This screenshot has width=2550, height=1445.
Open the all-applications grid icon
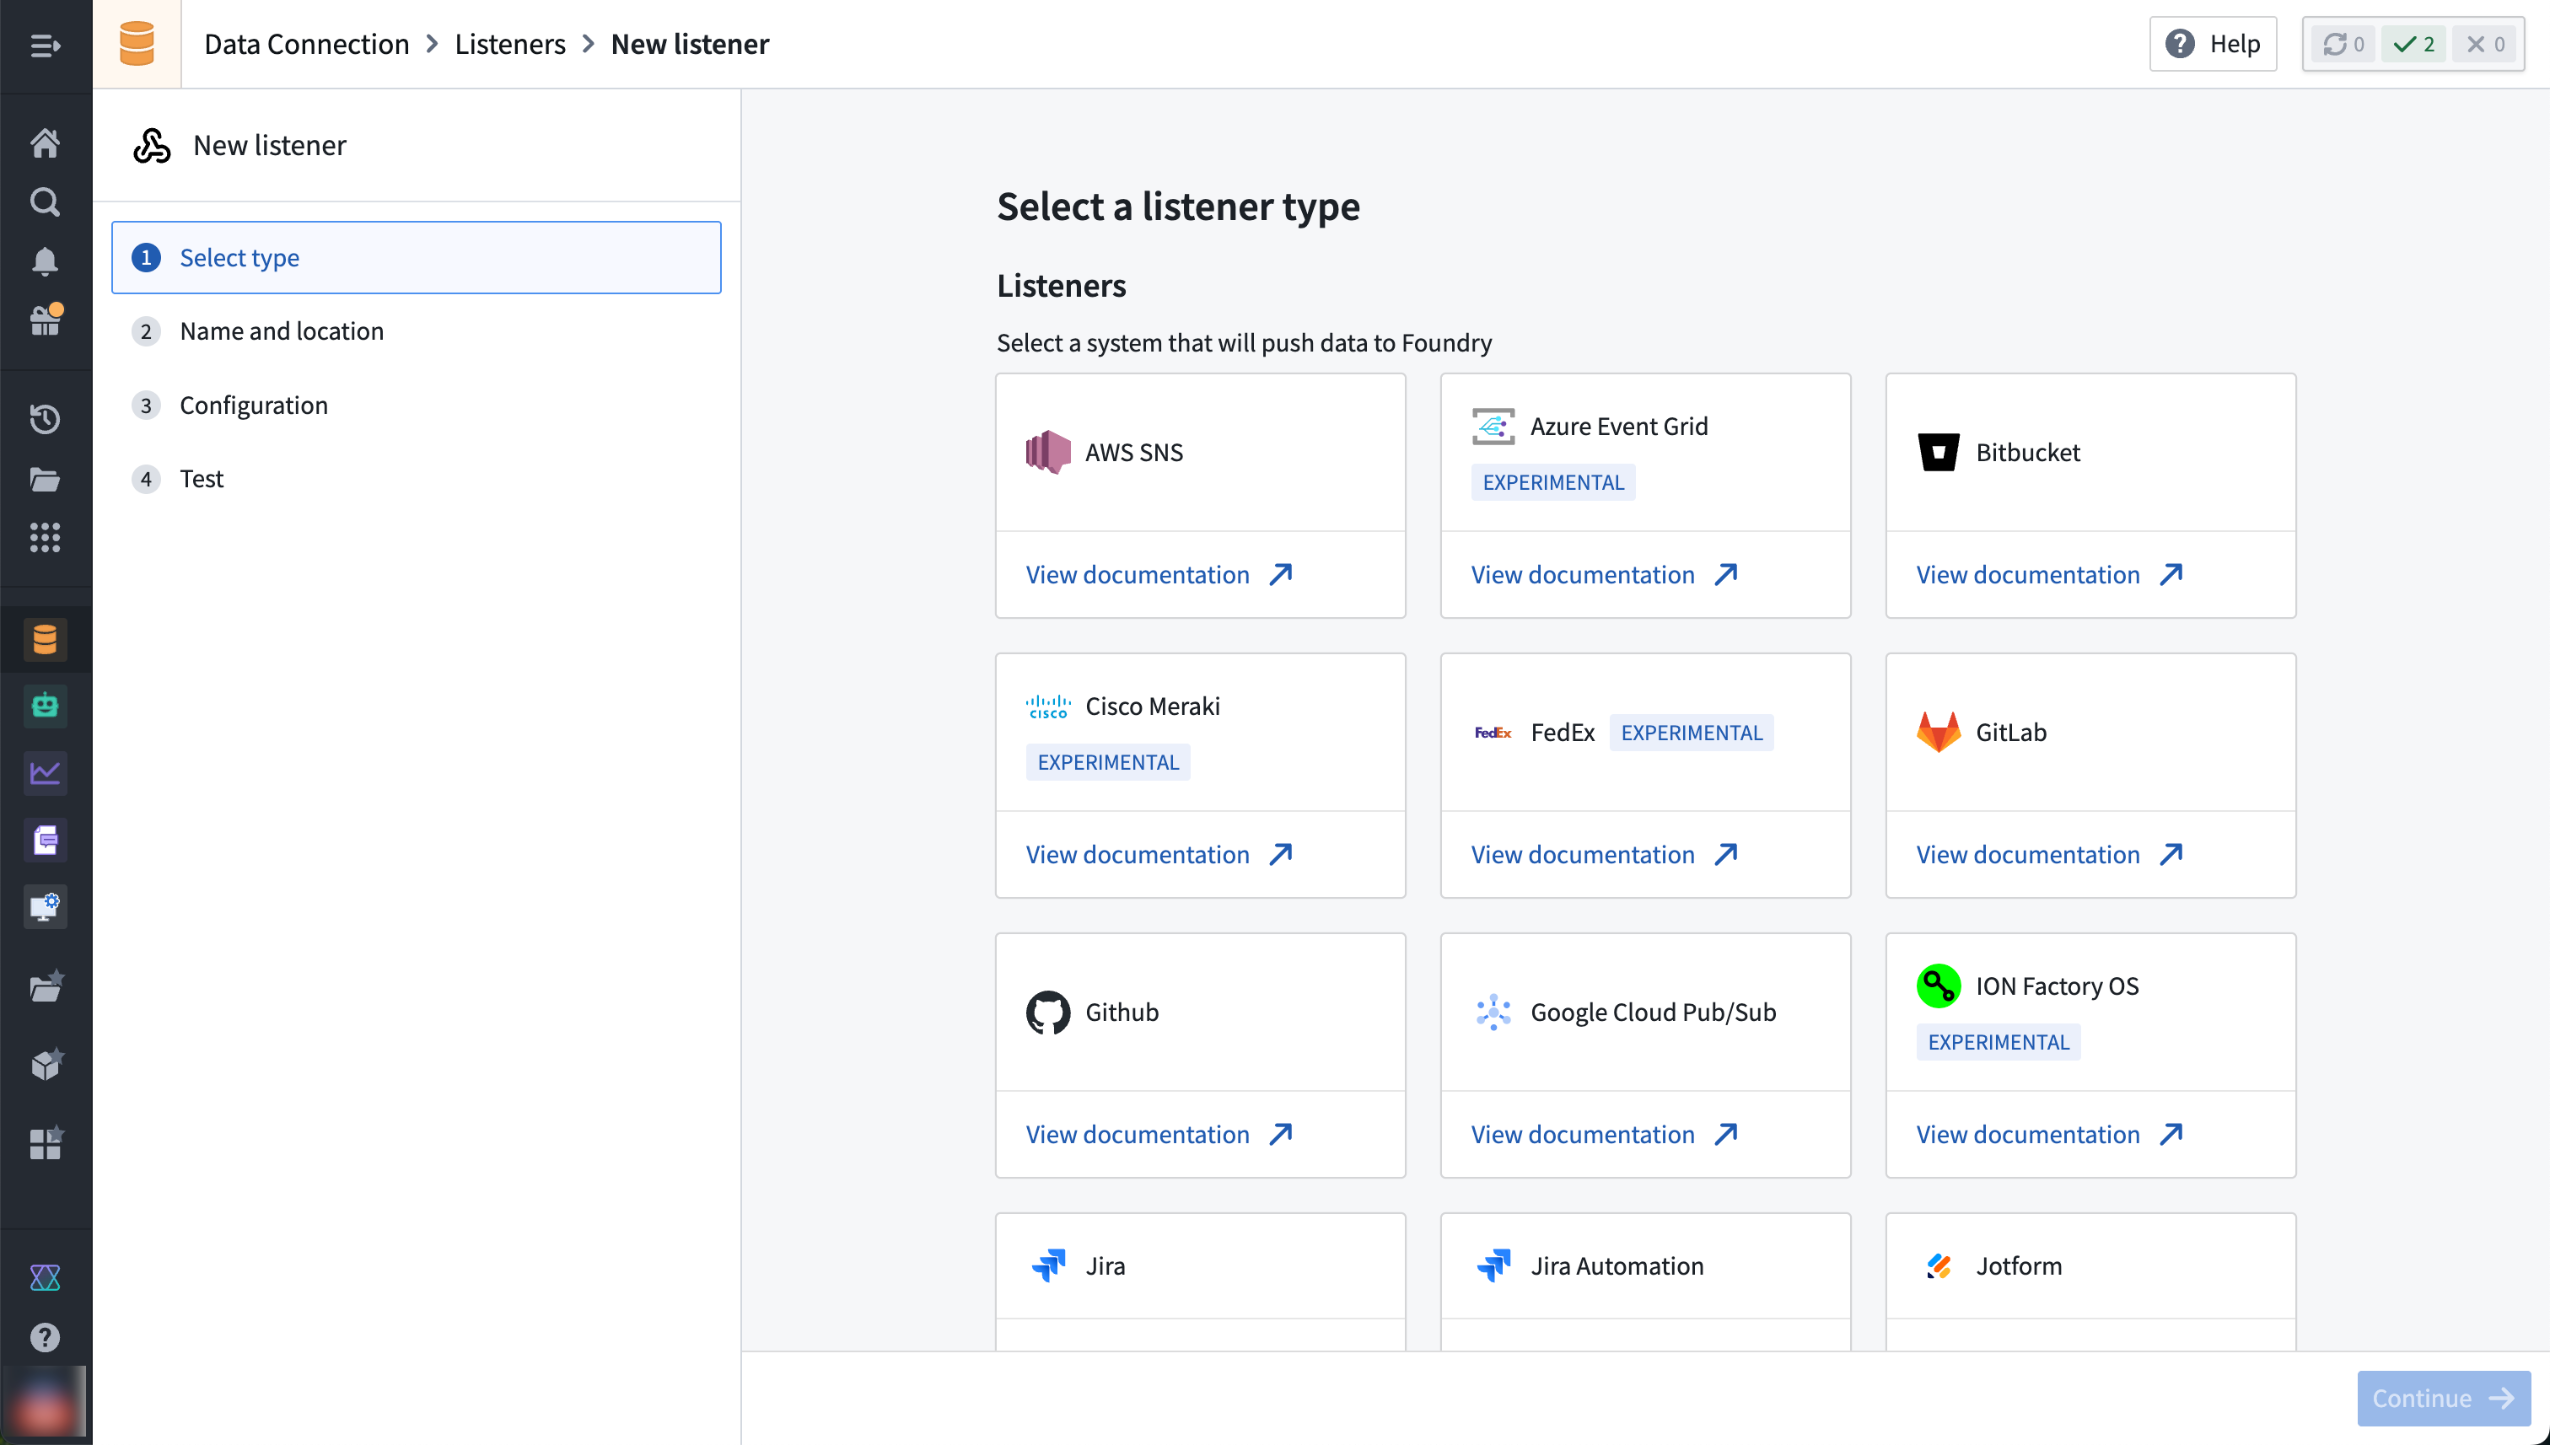(45, 538)
